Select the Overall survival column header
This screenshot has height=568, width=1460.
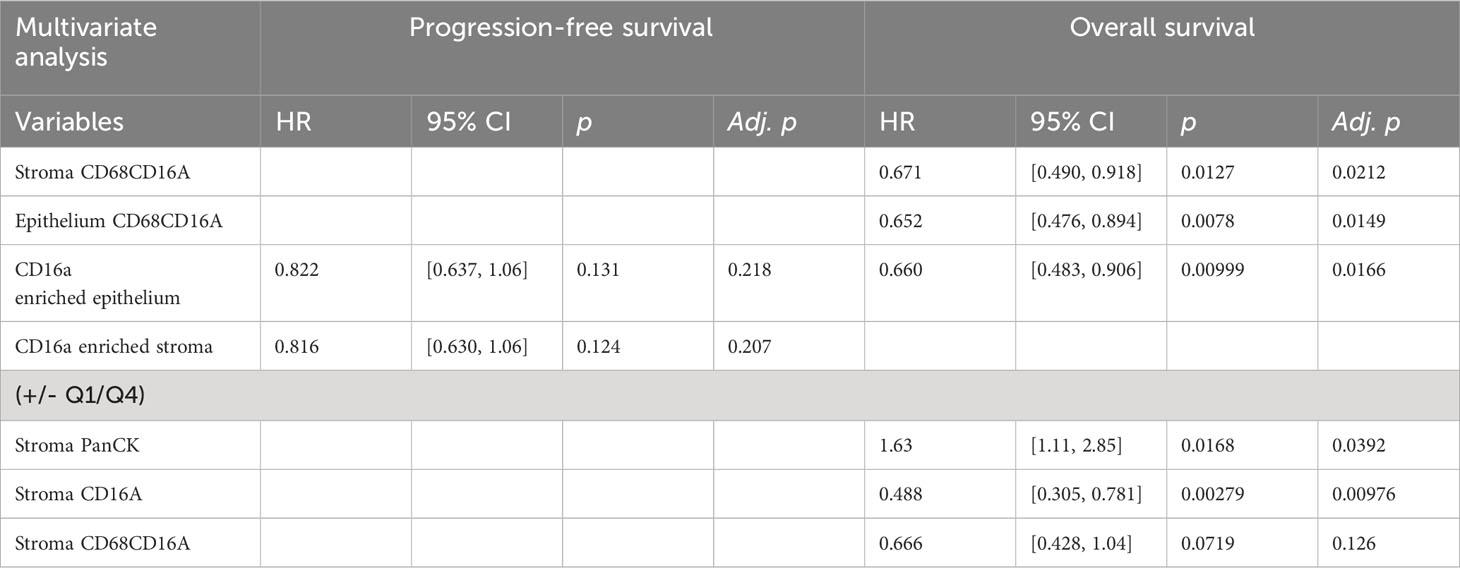1162,28
